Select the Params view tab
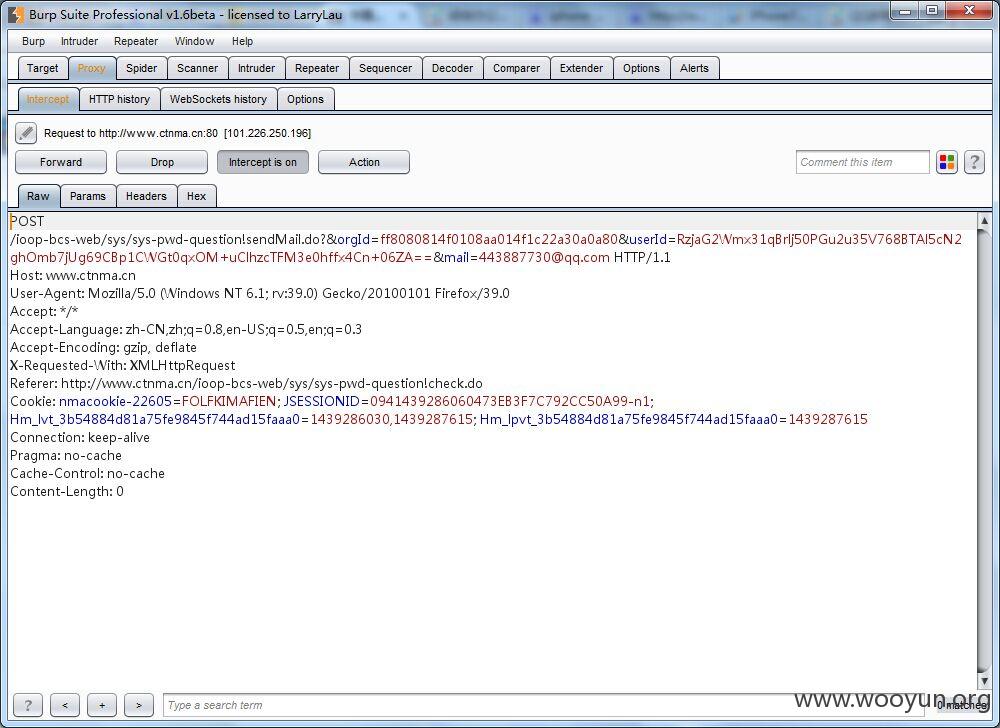 point(88,196)
